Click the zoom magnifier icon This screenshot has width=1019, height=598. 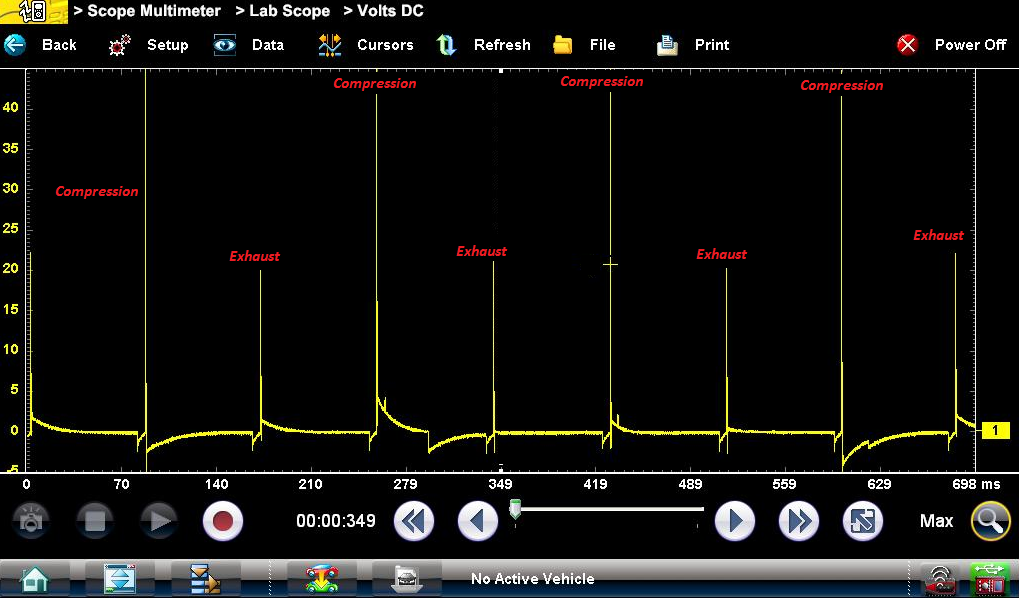click(990, 521)
